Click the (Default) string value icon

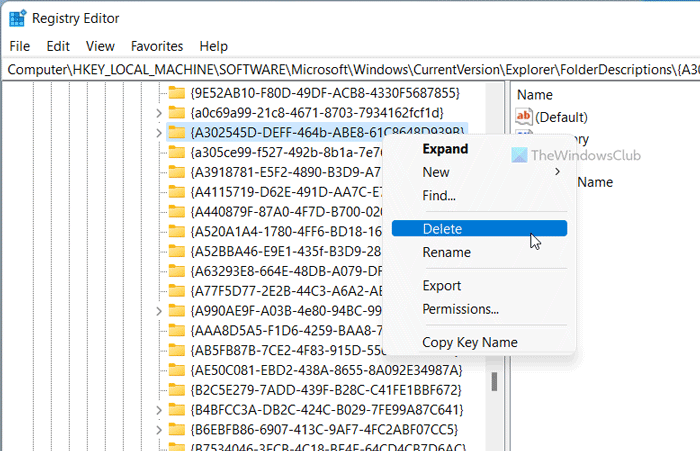524,117
